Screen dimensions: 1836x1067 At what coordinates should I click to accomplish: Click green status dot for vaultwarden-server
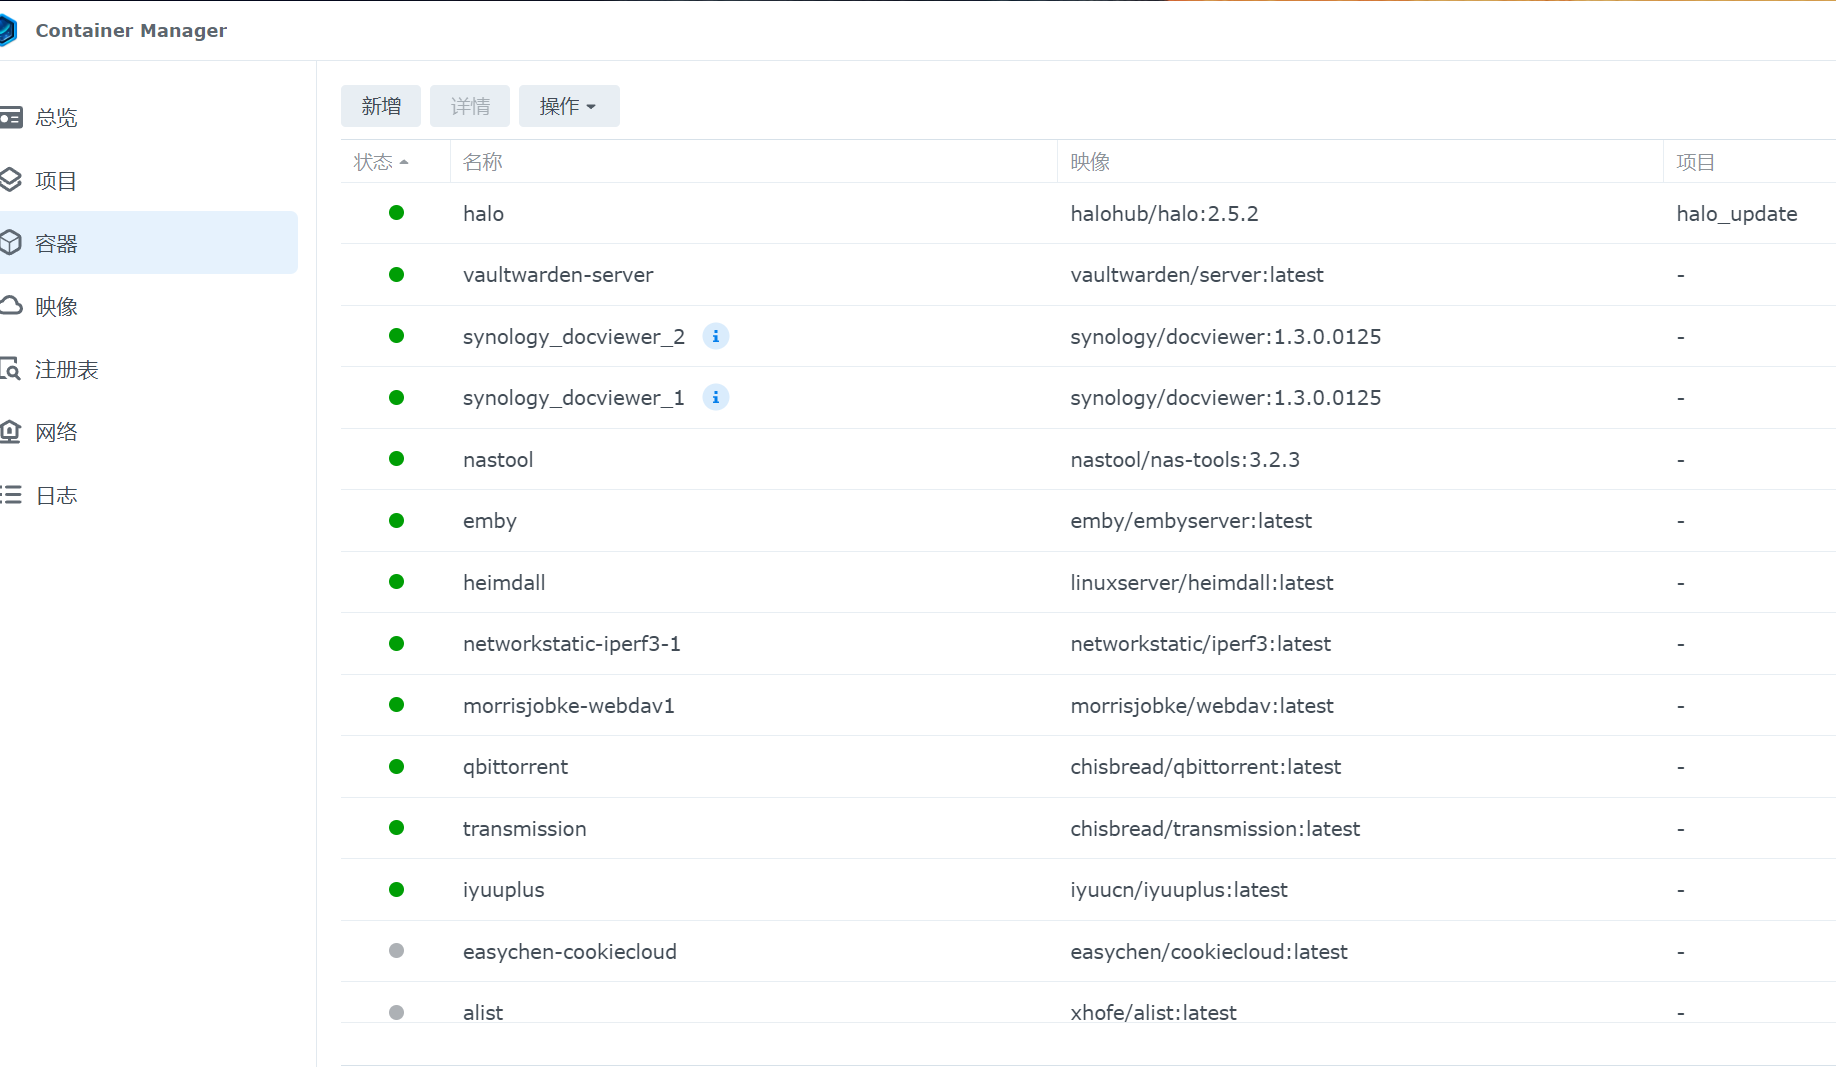coord(397,274)
